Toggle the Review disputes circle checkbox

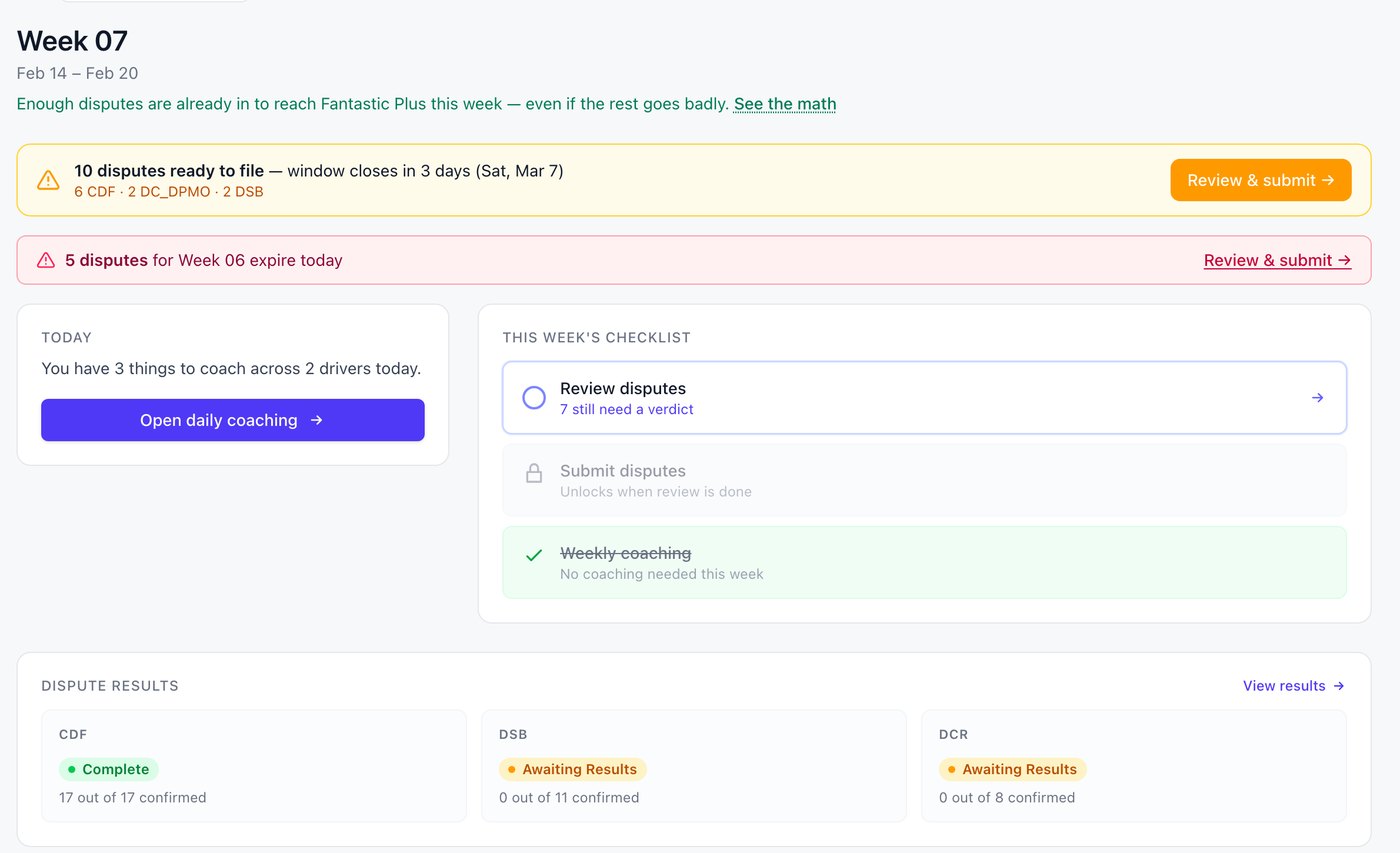[534, 398]
